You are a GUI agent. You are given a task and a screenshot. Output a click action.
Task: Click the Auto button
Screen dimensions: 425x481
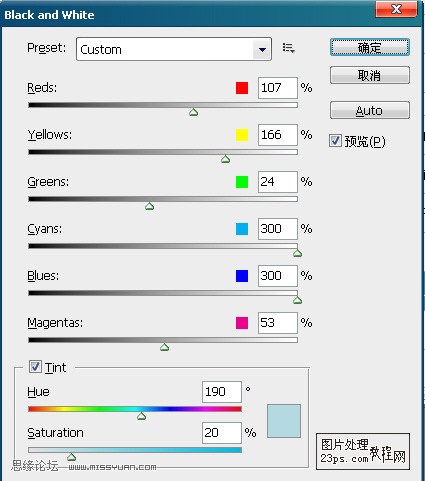click(x=370, y=110)
